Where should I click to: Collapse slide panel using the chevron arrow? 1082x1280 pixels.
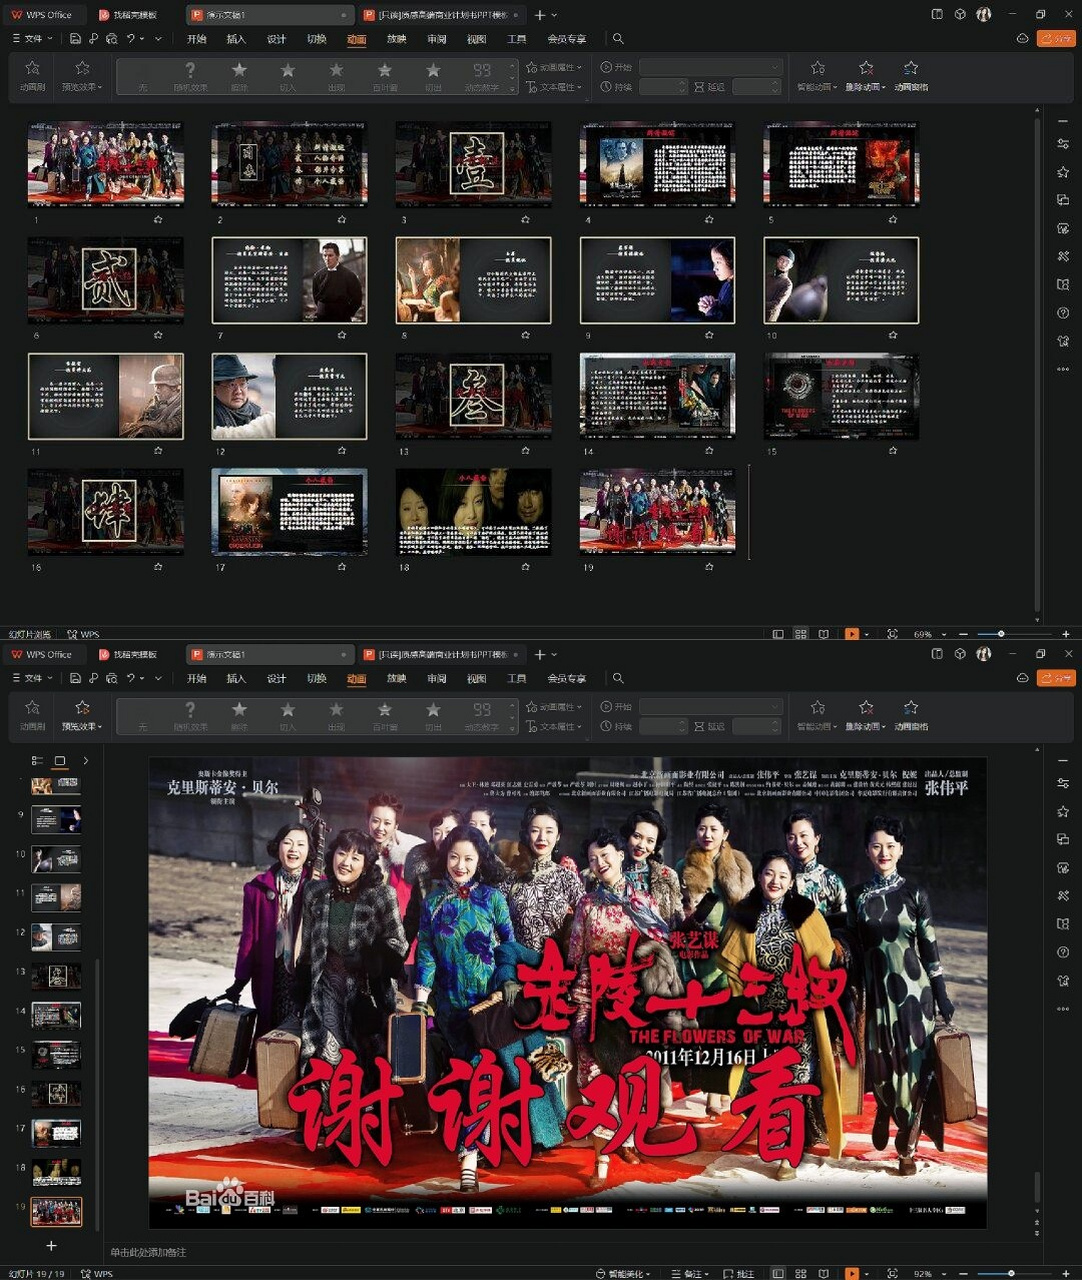[x=85, y=761]
